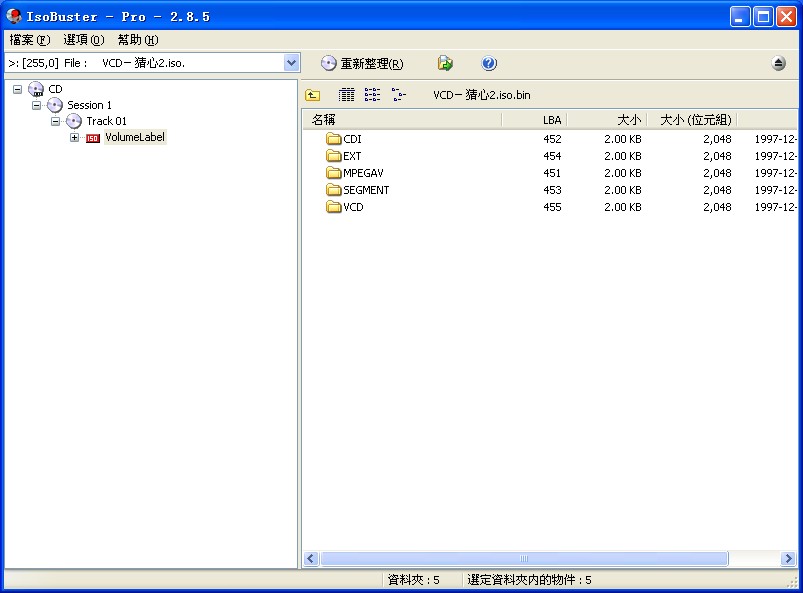Expand the VolumeLabel node
The image size is (803, 593).
pos(74,137)
